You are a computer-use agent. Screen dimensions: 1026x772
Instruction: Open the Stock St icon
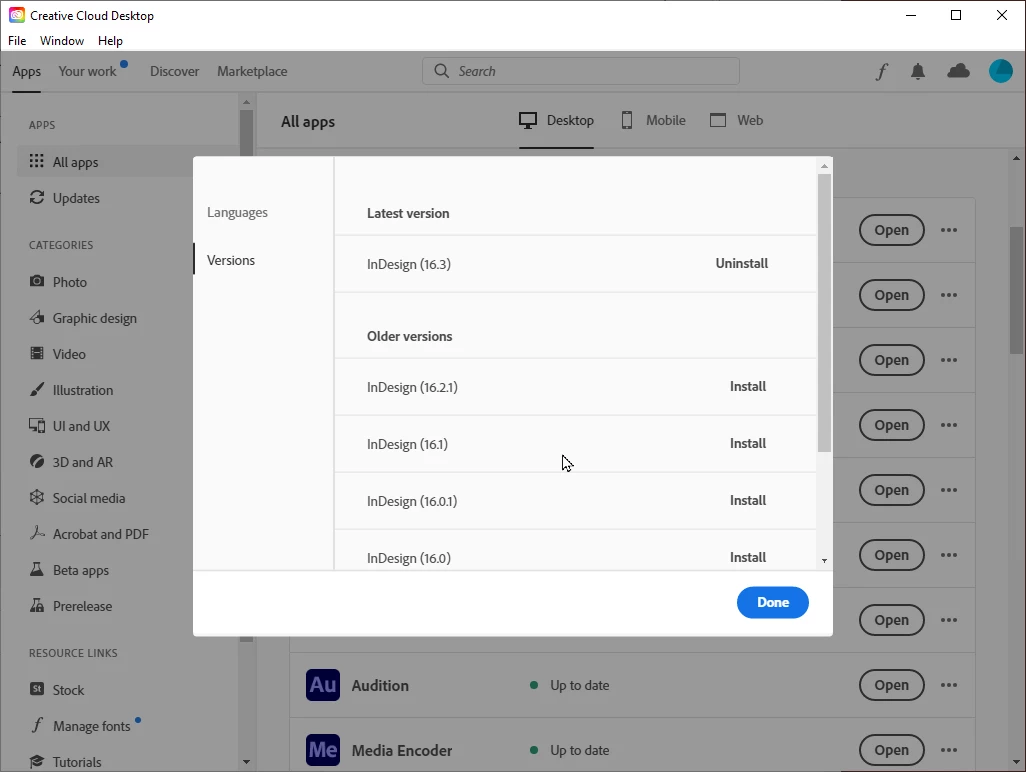pyautogui.click(x=37, y=689)
